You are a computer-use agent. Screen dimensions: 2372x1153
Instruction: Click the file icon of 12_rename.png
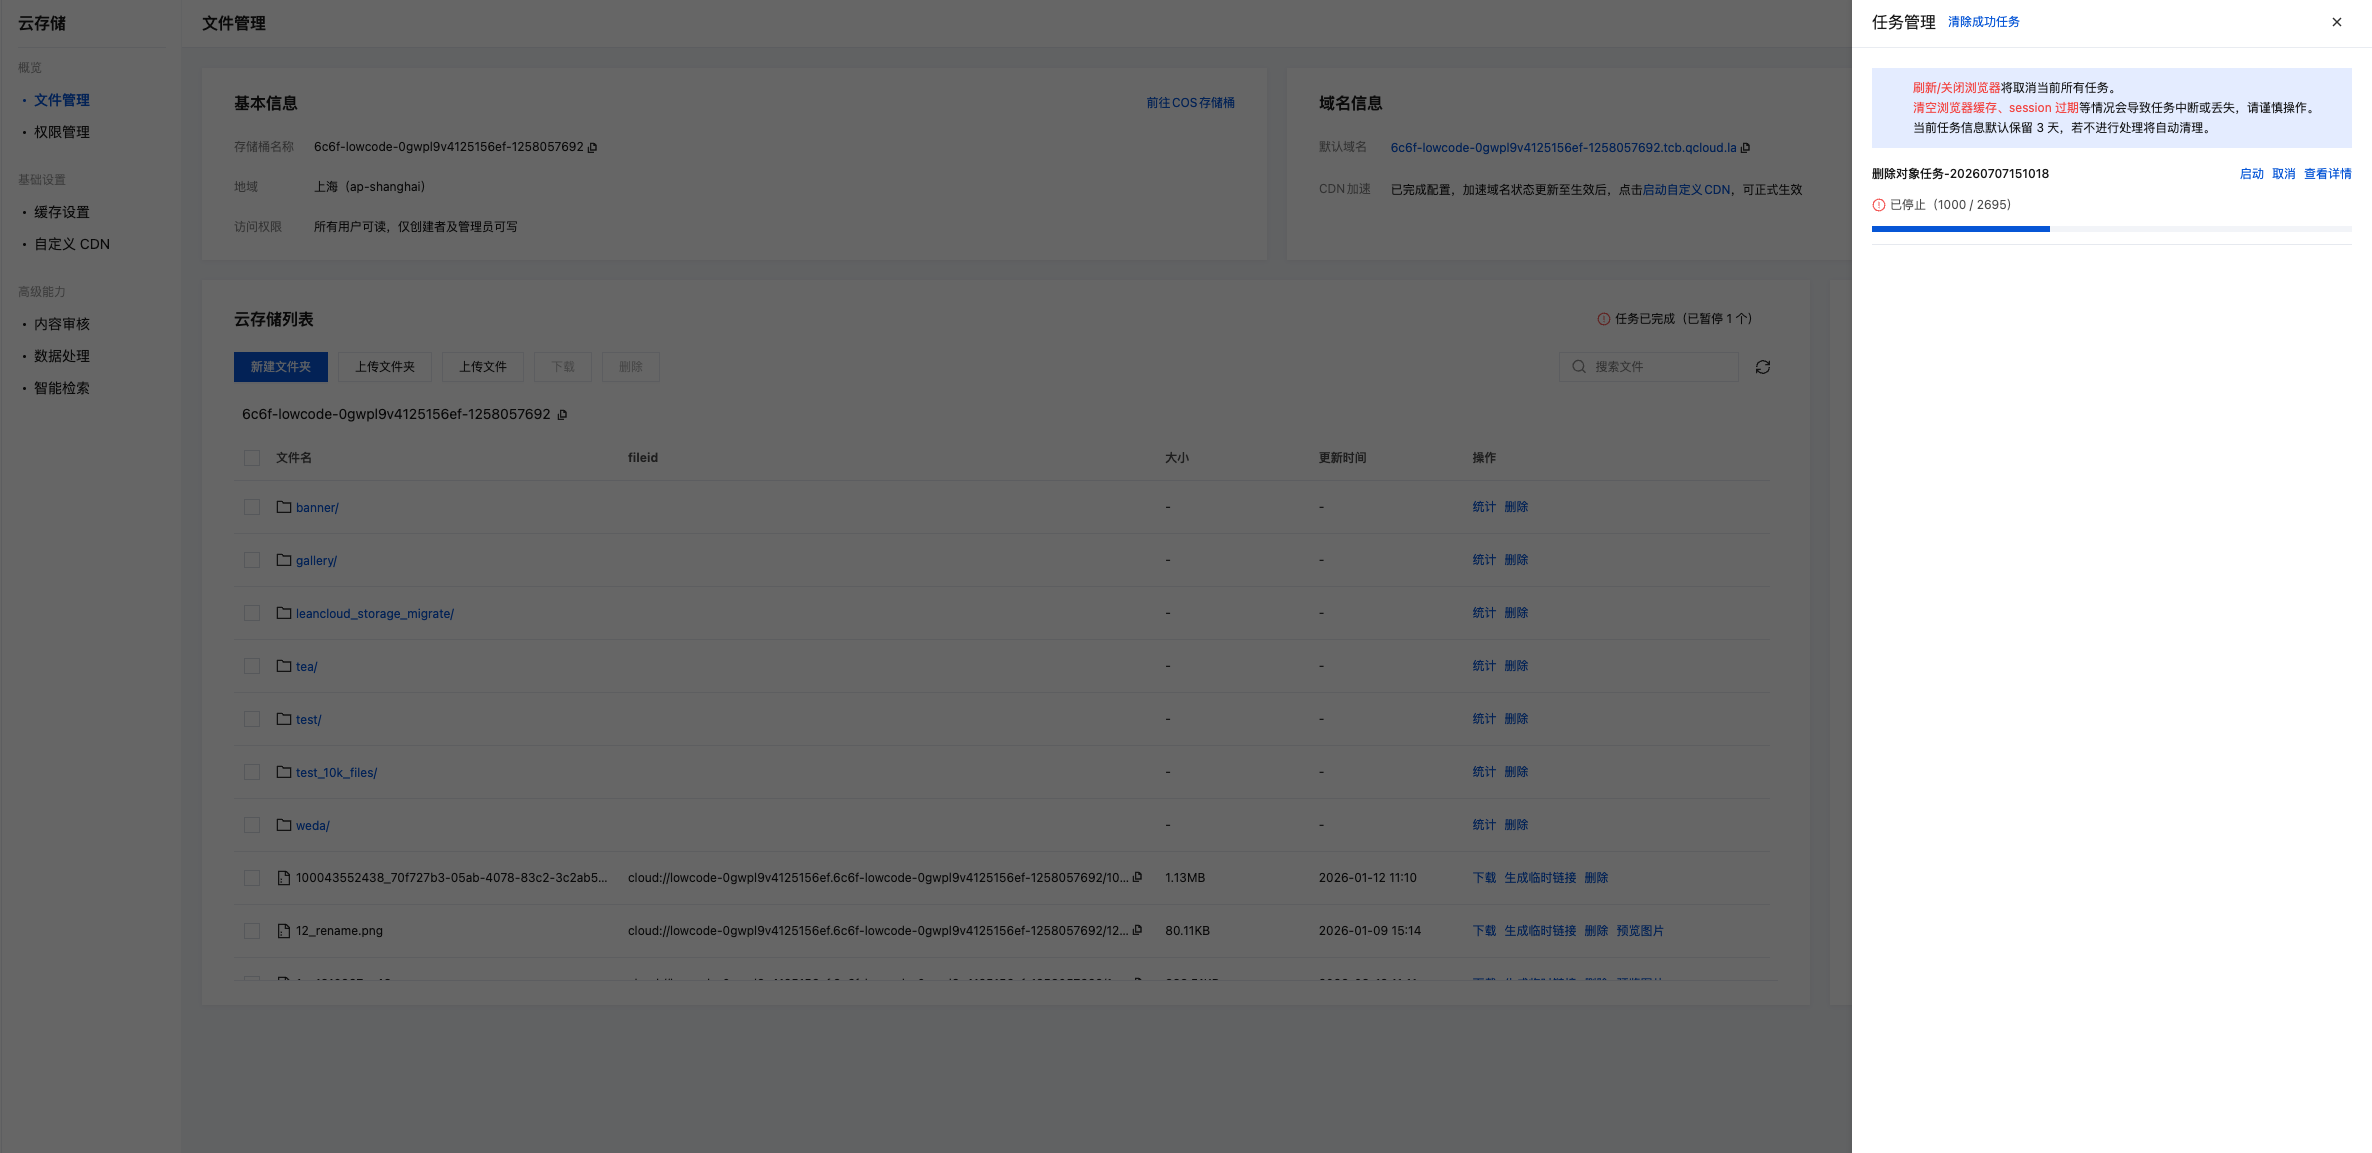(284, 931)
